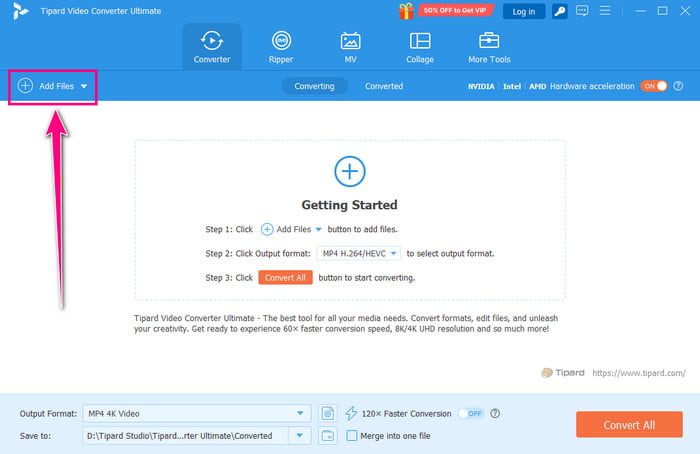
Task: Open the Output Format MP4 4K Video dropdown
Action: (196, 413)
